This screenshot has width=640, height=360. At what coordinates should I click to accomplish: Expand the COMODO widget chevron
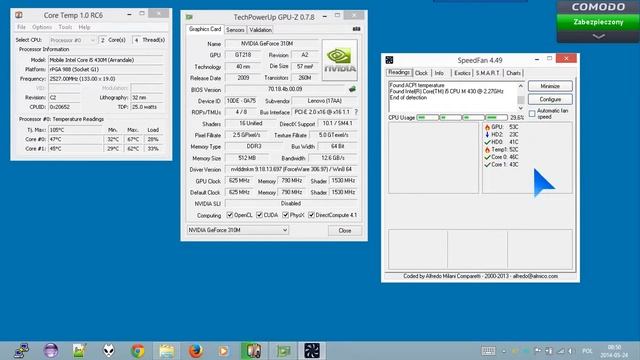pos(598,36)
